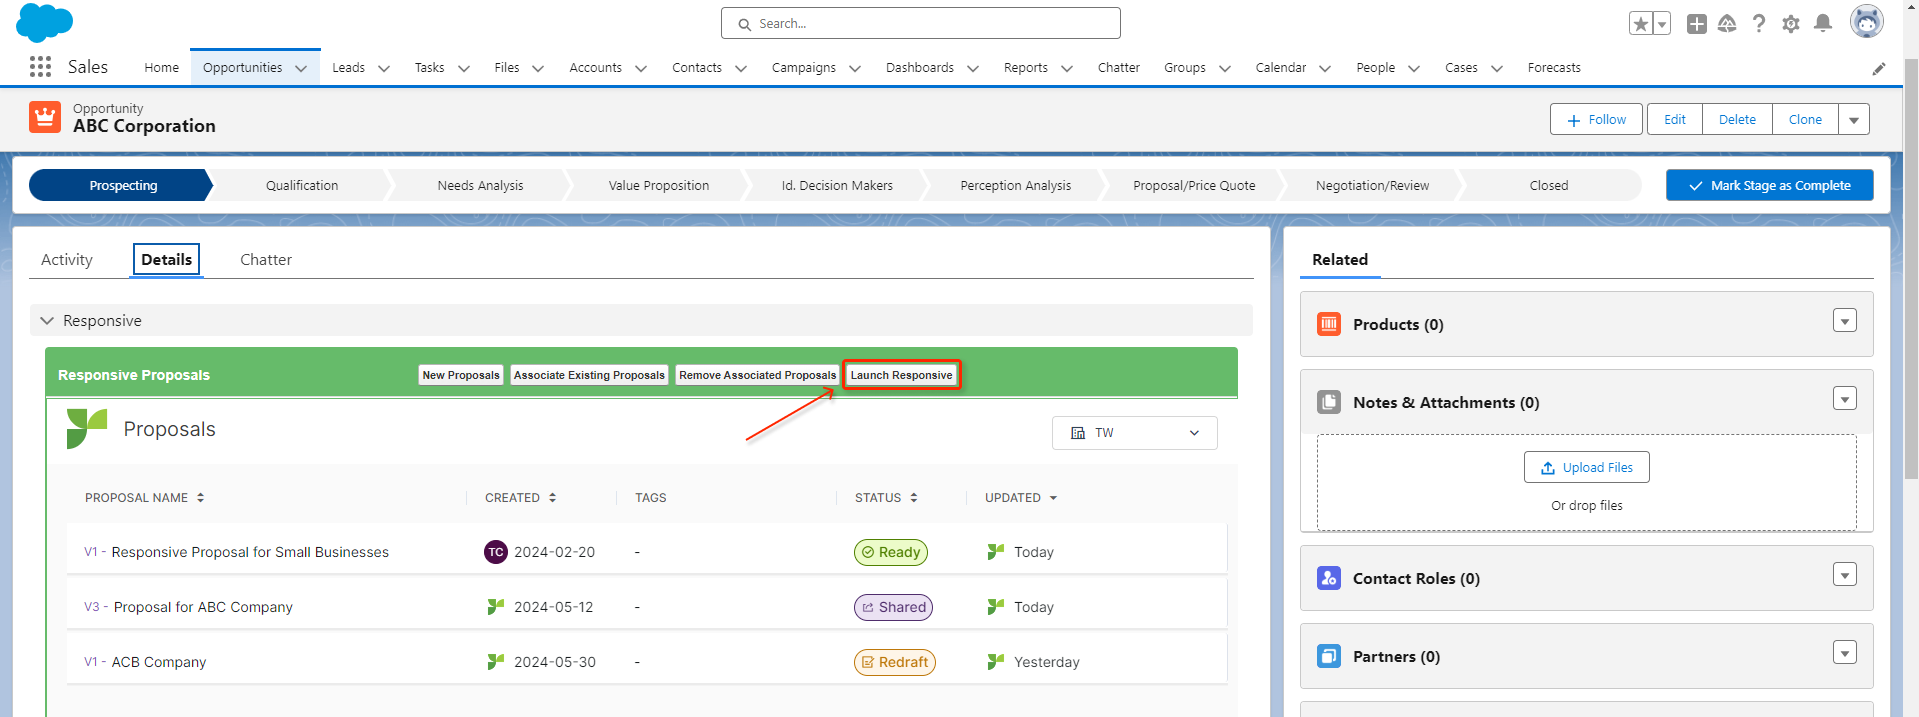The height and width of the screenshot is (717, 1919).
Task: Click Launch Responsive button
Action: pos(901,375)
